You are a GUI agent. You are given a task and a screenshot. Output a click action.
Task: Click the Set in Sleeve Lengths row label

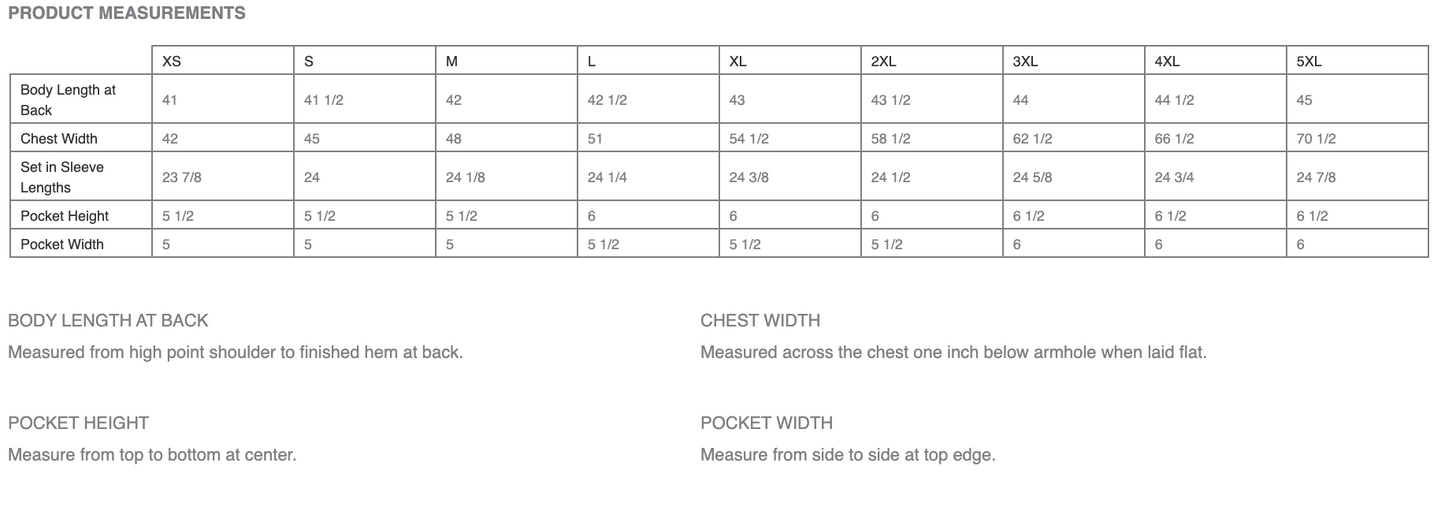(62, 177)
